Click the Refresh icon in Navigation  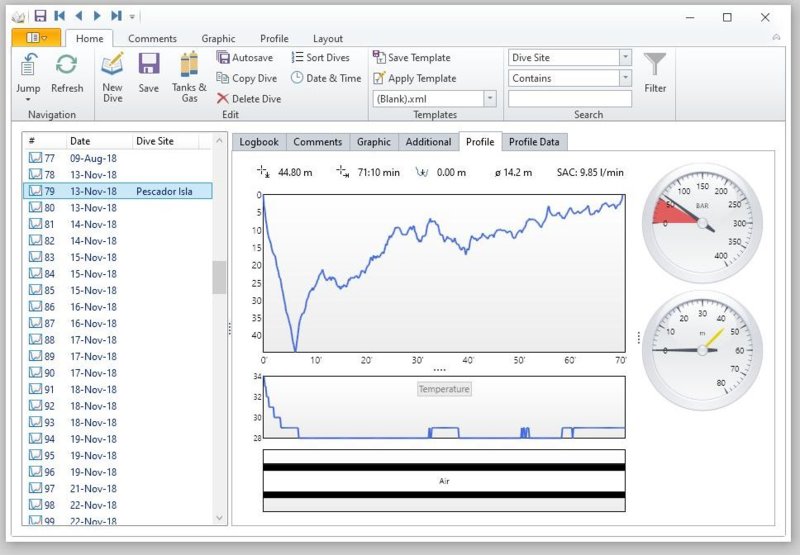point(67,66)
